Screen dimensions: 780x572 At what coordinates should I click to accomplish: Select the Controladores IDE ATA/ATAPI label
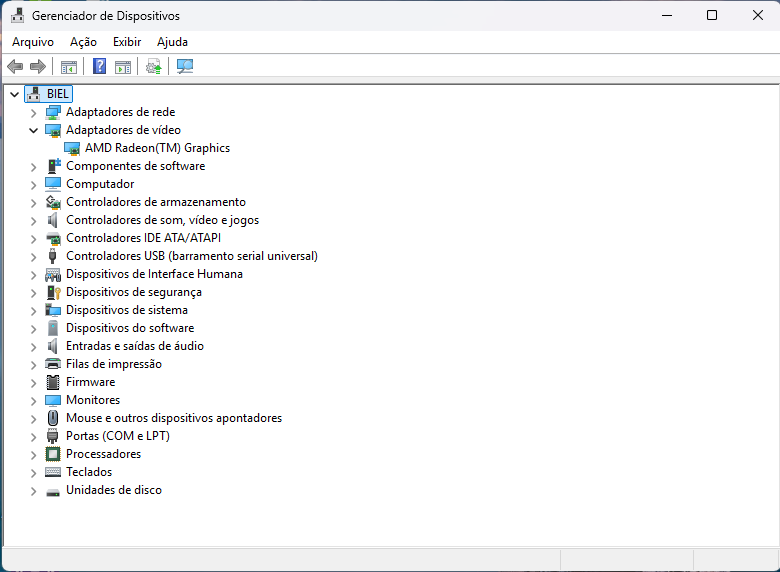point(143,238)
